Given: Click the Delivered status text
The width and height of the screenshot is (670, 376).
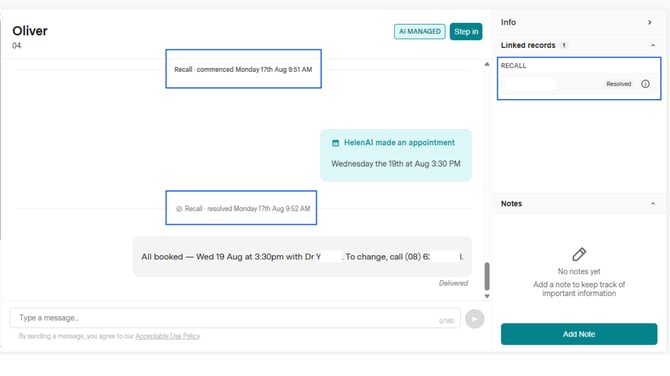Looking at the screenshot, I should pyautogui.click(x=453, y=283).
